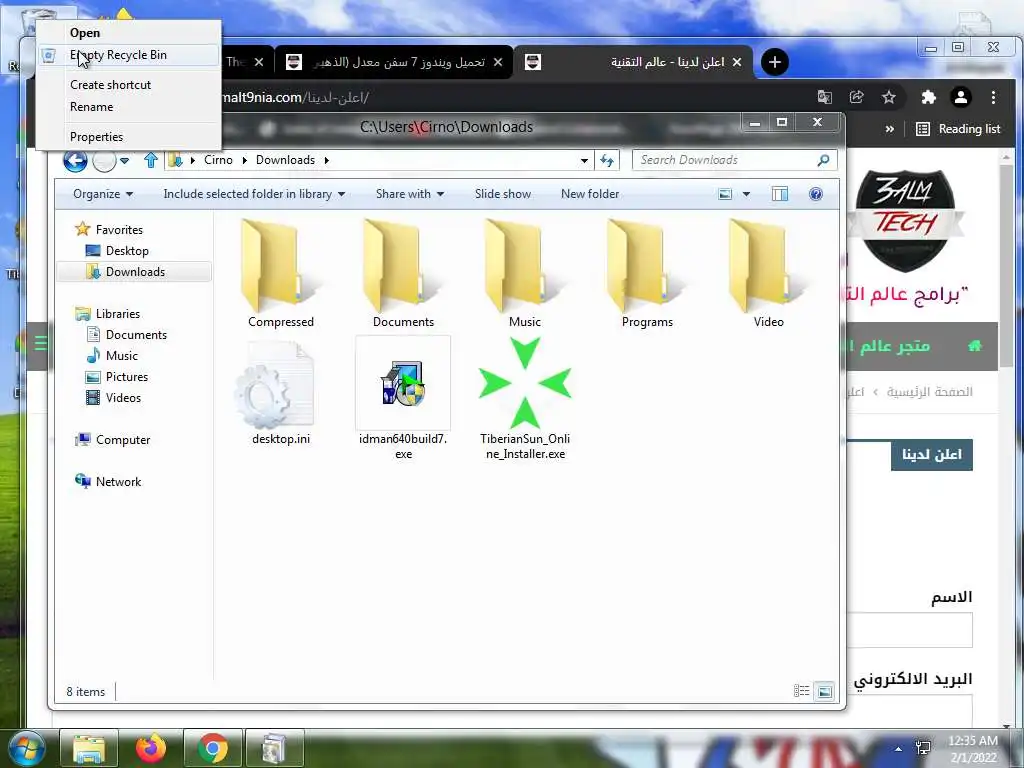Select TiberianSun_Online_Installer.exe
Image resolution: width=1024 pixels, height=768 pixels.
[x=525, y=398]
